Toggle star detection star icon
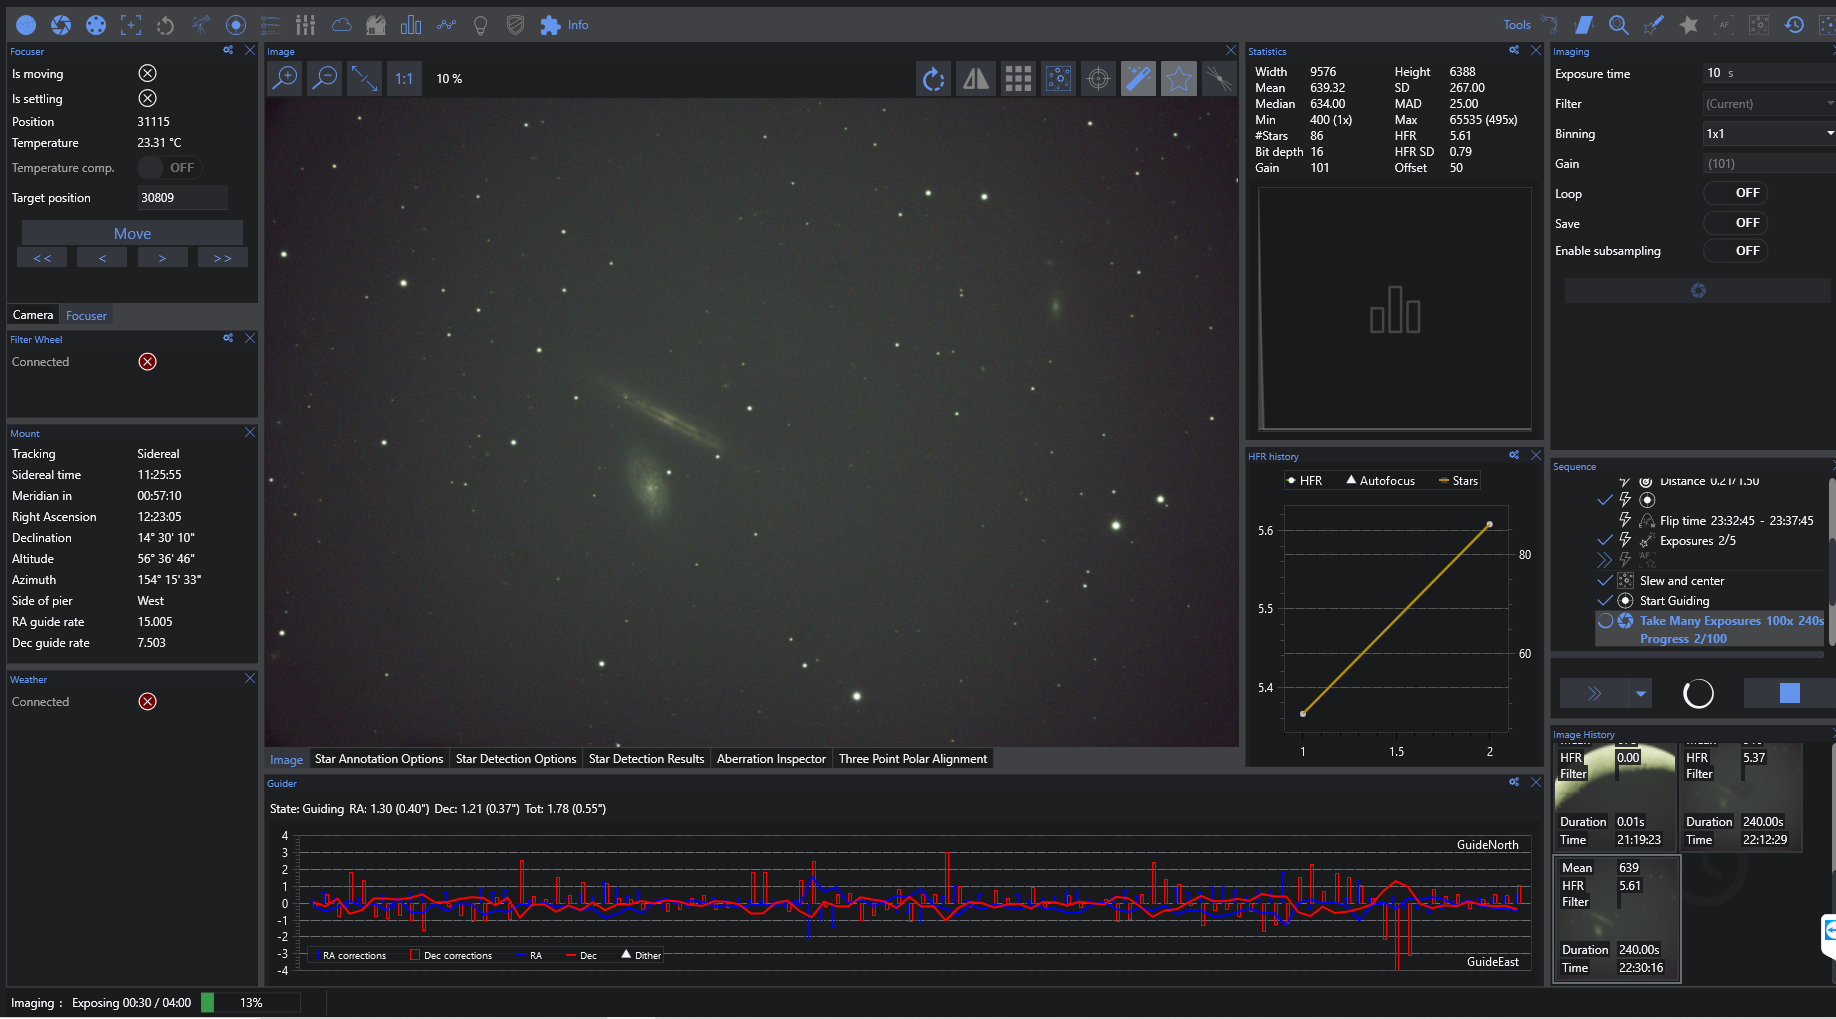Viewport: 1836px width, 1019px height. (x=1179, y=79)
